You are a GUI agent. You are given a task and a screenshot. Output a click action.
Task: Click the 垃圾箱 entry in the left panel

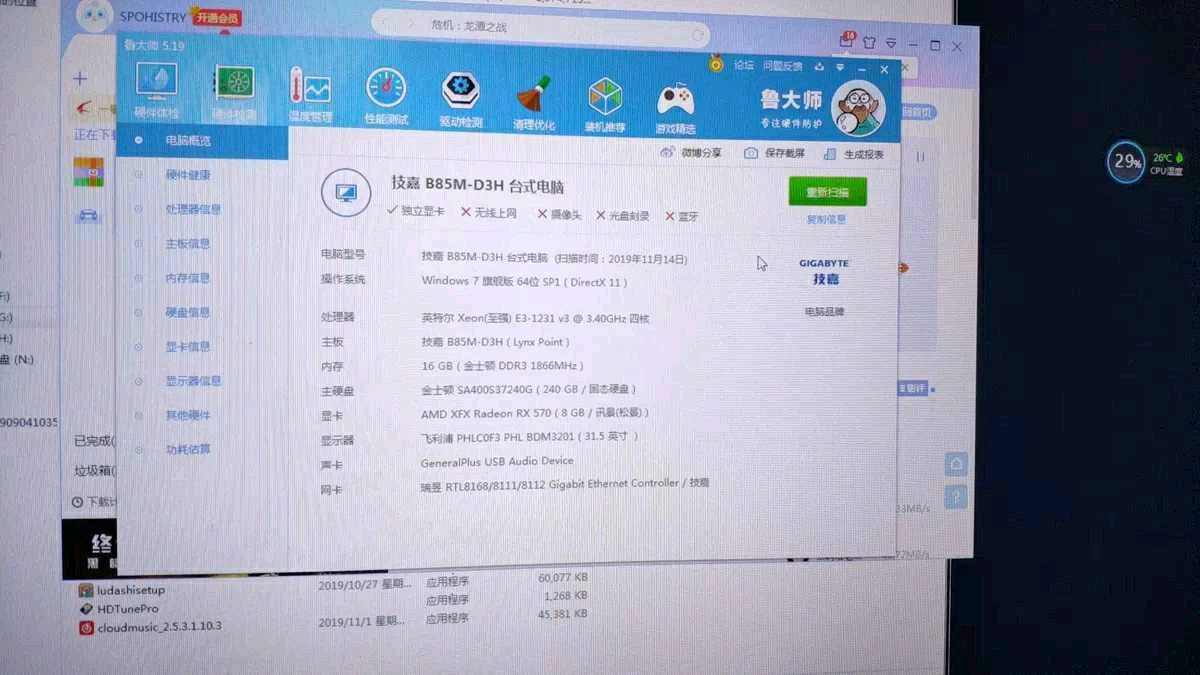[95, 471]
